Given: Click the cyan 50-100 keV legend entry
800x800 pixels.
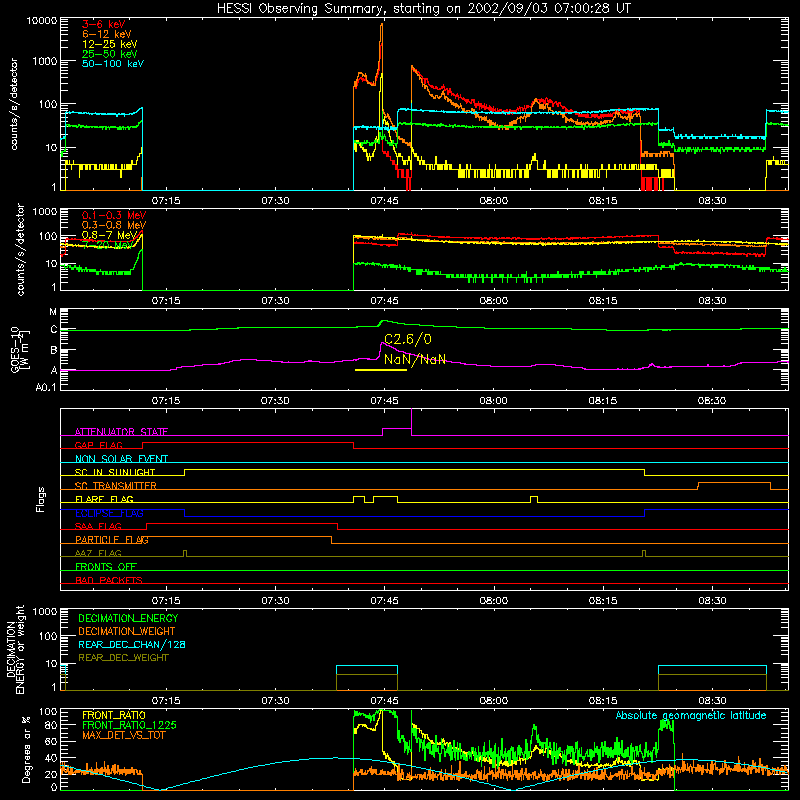Looking at the screenshot, I should pos(113,63).
